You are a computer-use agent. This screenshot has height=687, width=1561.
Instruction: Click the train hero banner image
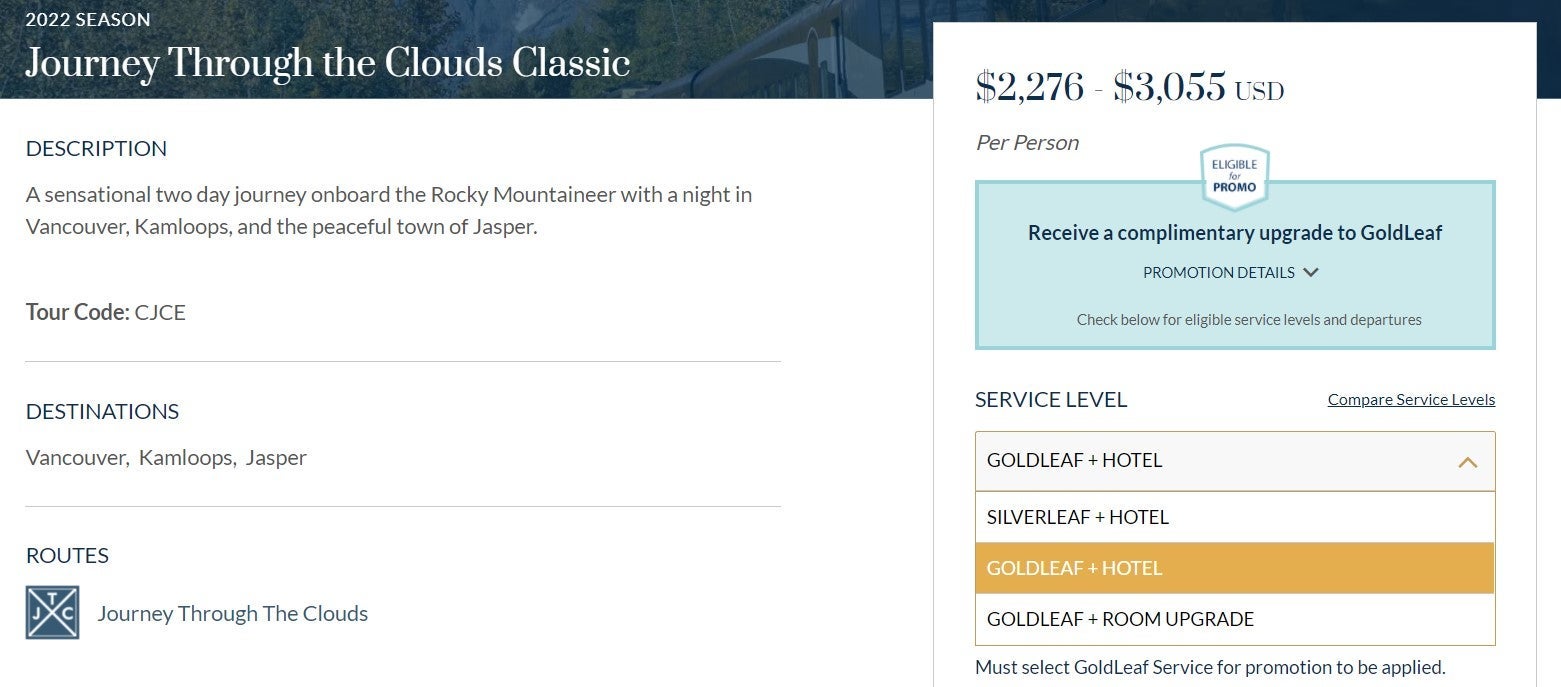point(780,49)
